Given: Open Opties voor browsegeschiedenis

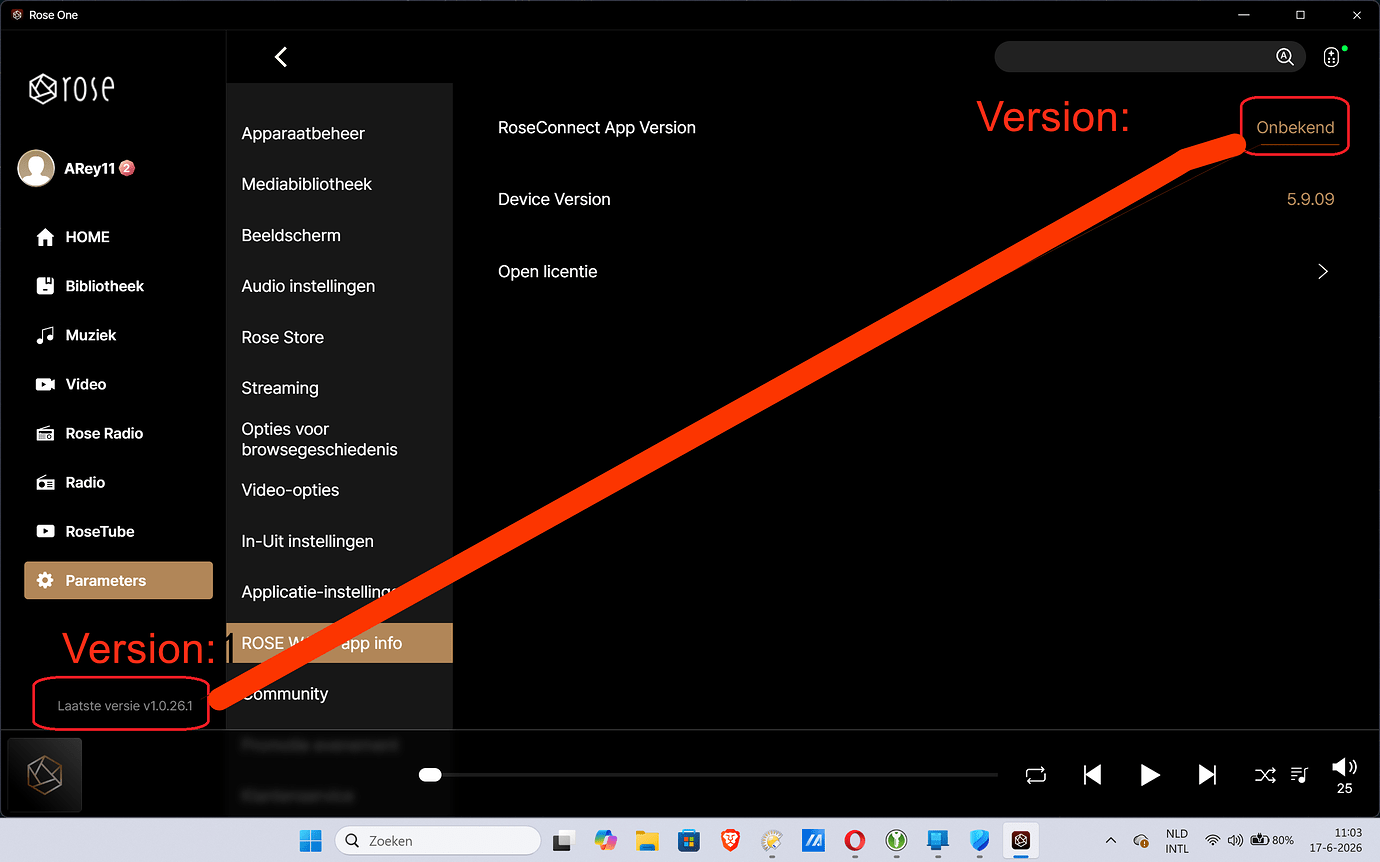Looking at the screenshot, I should [x=319, y=439].
